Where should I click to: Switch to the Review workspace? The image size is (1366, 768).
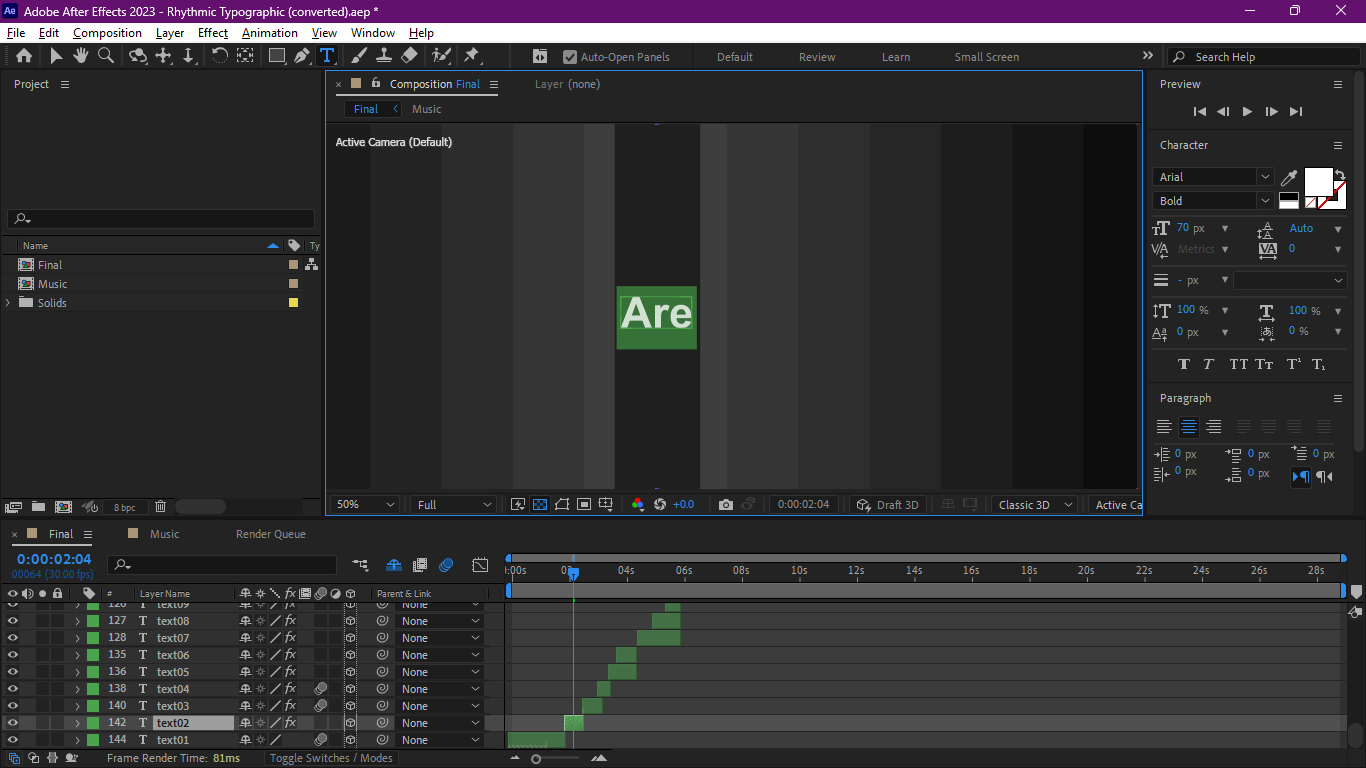click(817, 57)
